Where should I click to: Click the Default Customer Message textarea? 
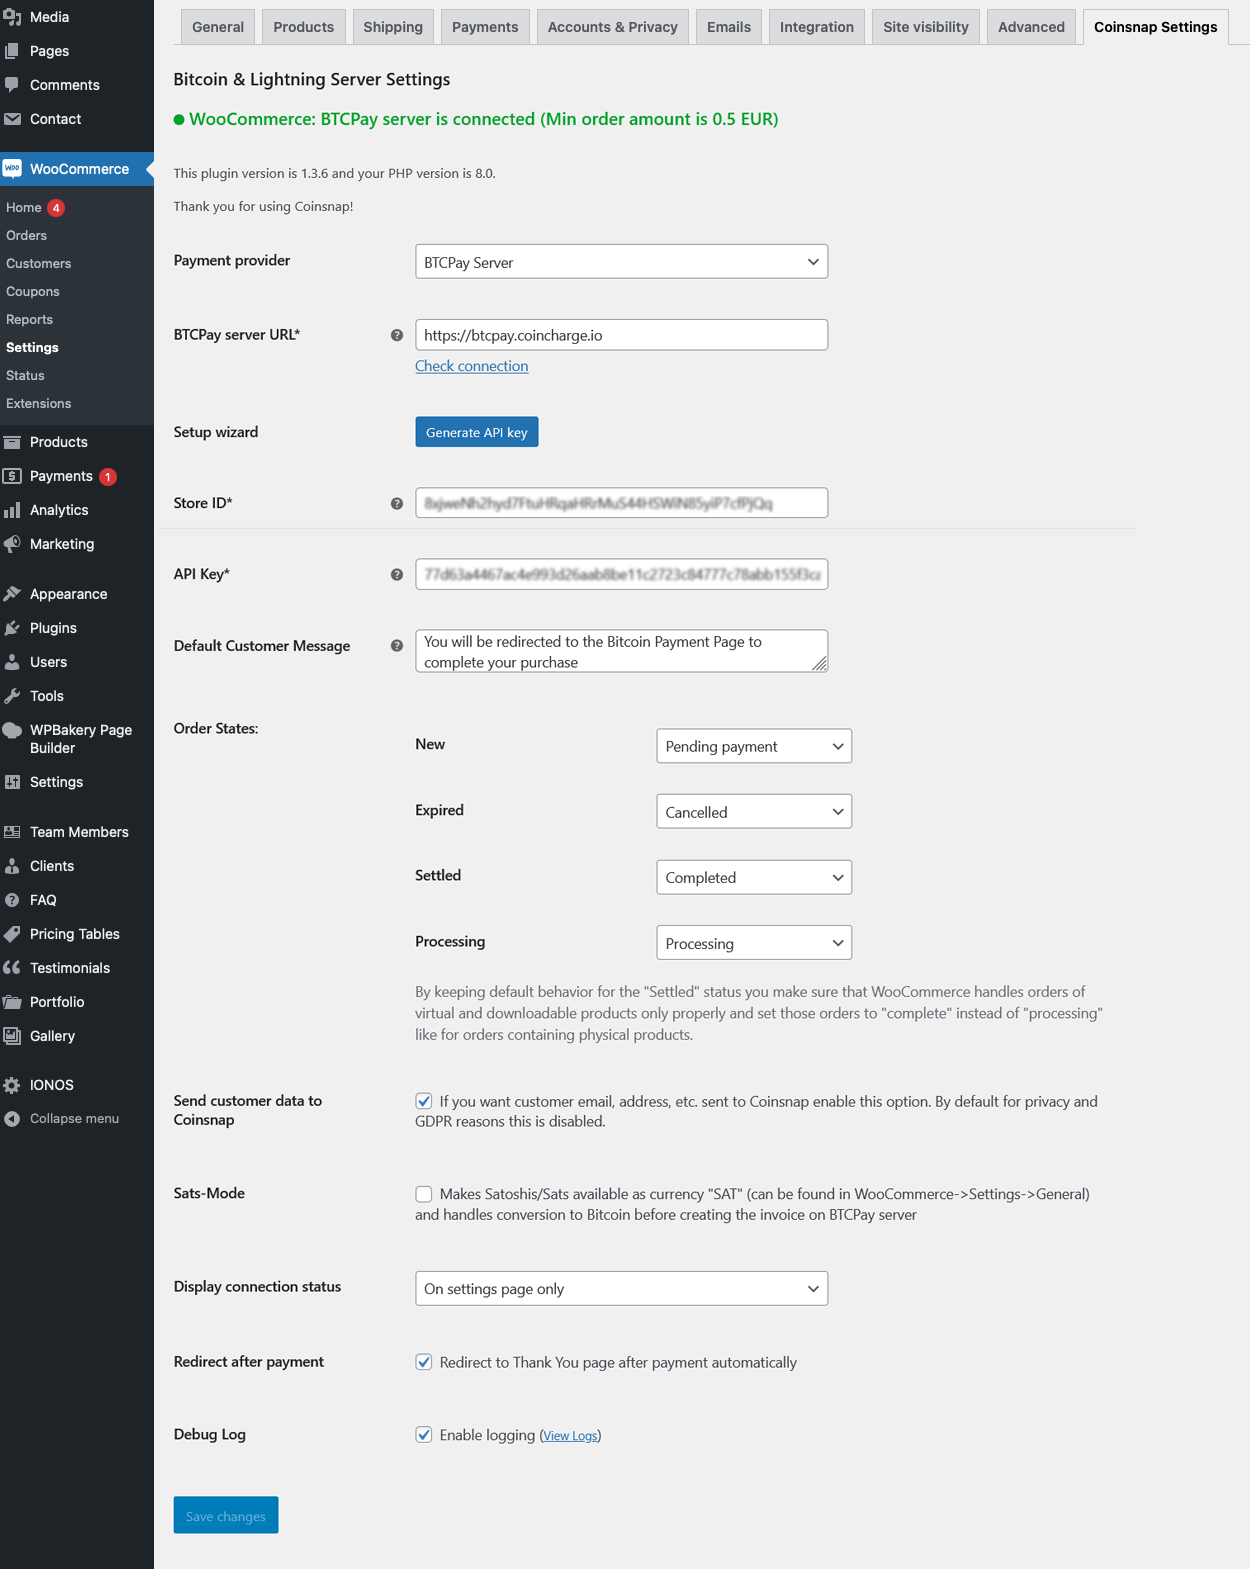621,651
